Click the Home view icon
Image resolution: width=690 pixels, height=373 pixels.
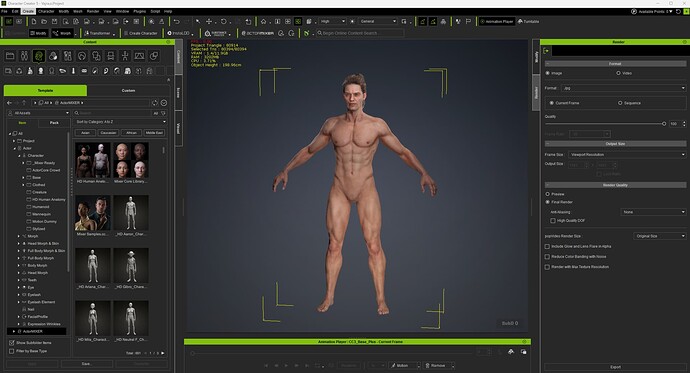[x=264, y=21]
